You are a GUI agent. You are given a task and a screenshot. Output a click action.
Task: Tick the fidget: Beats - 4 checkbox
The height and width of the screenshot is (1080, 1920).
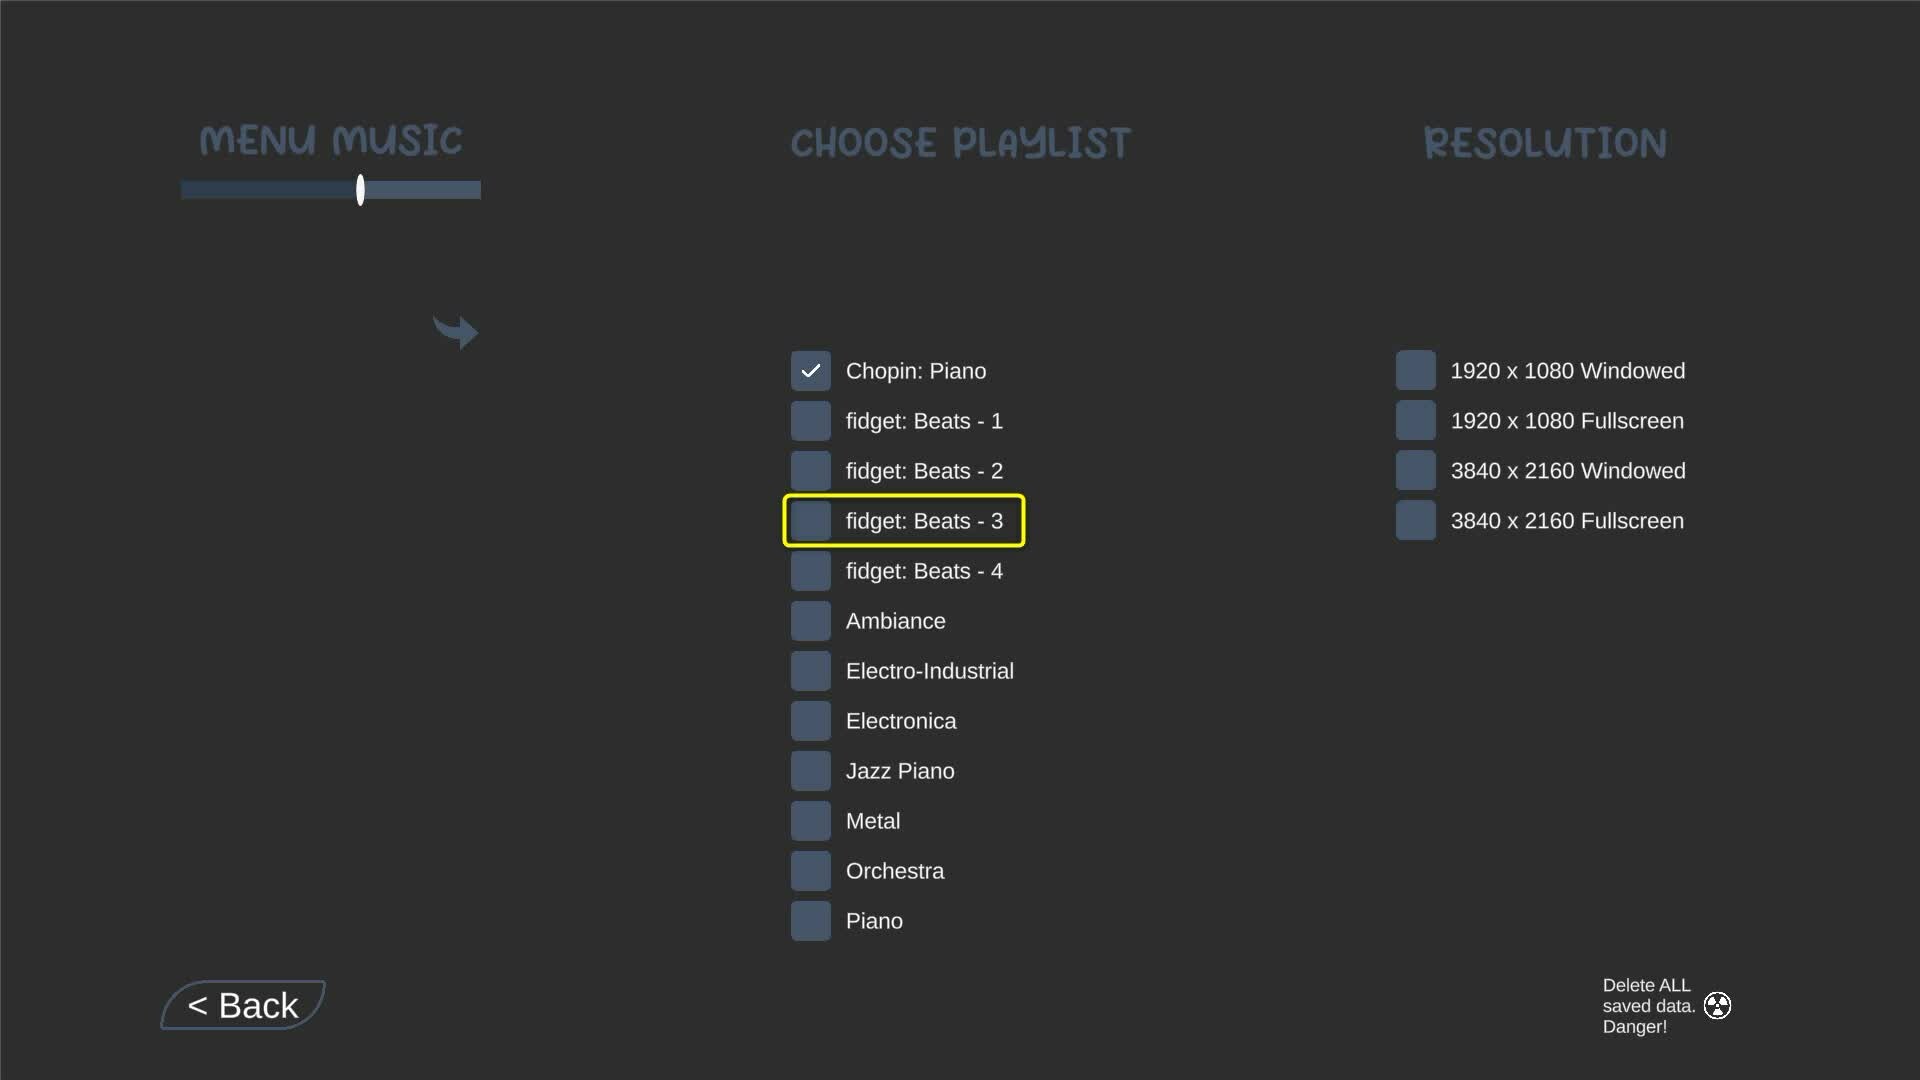click(x=810, y=571)
